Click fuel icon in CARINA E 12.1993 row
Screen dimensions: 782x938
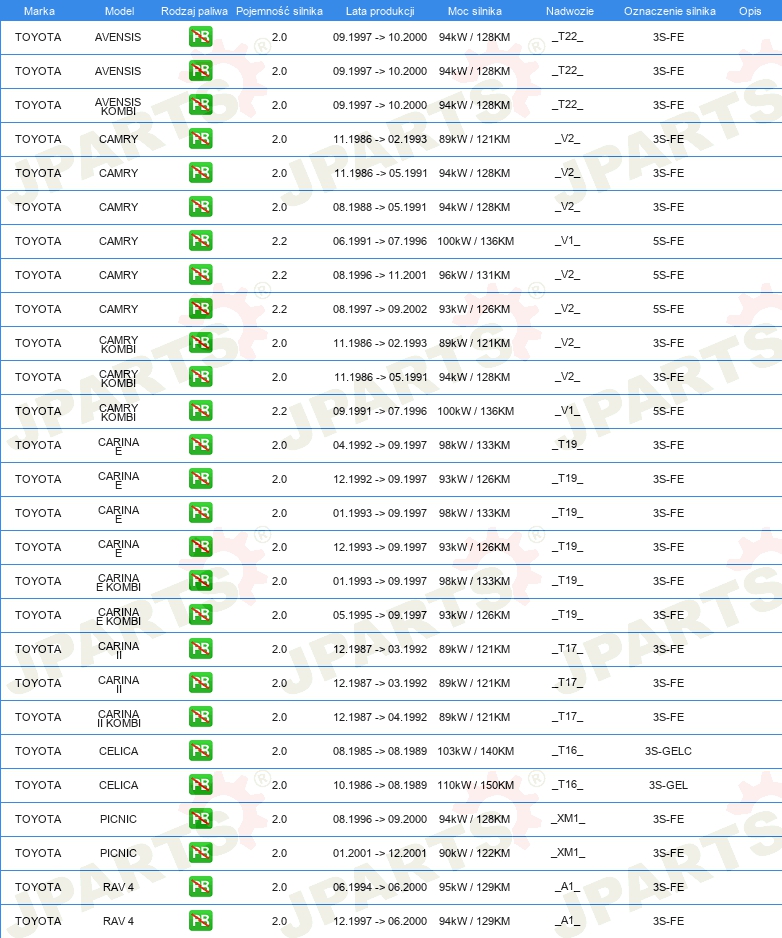point(200,547)
